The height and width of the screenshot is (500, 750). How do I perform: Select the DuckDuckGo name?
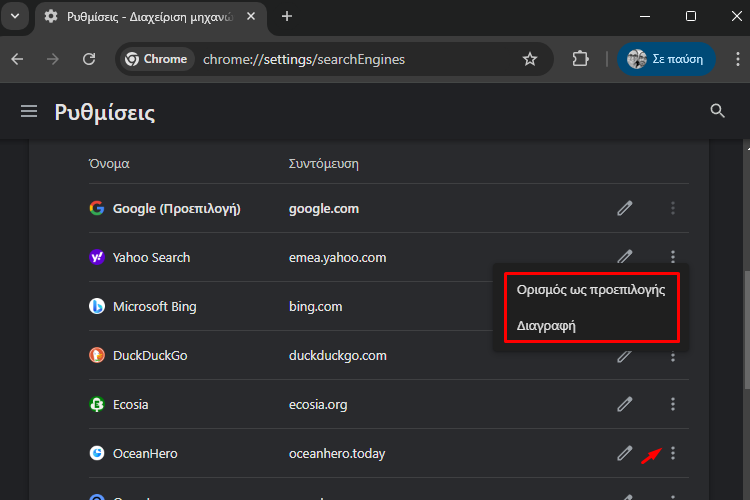(150, 356)
